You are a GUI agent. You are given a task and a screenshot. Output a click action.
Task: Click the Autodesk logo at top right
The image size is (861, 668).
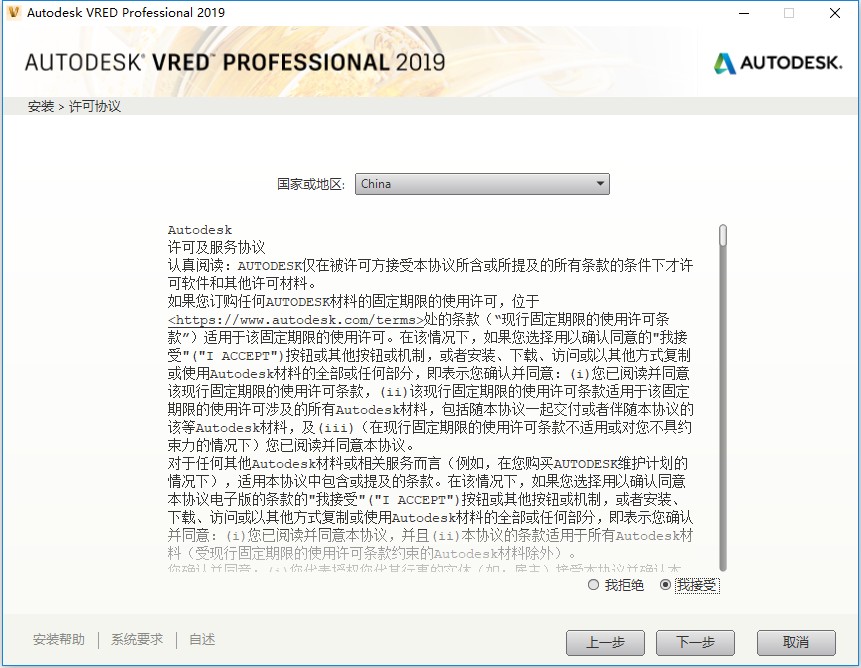coord(778,63)
